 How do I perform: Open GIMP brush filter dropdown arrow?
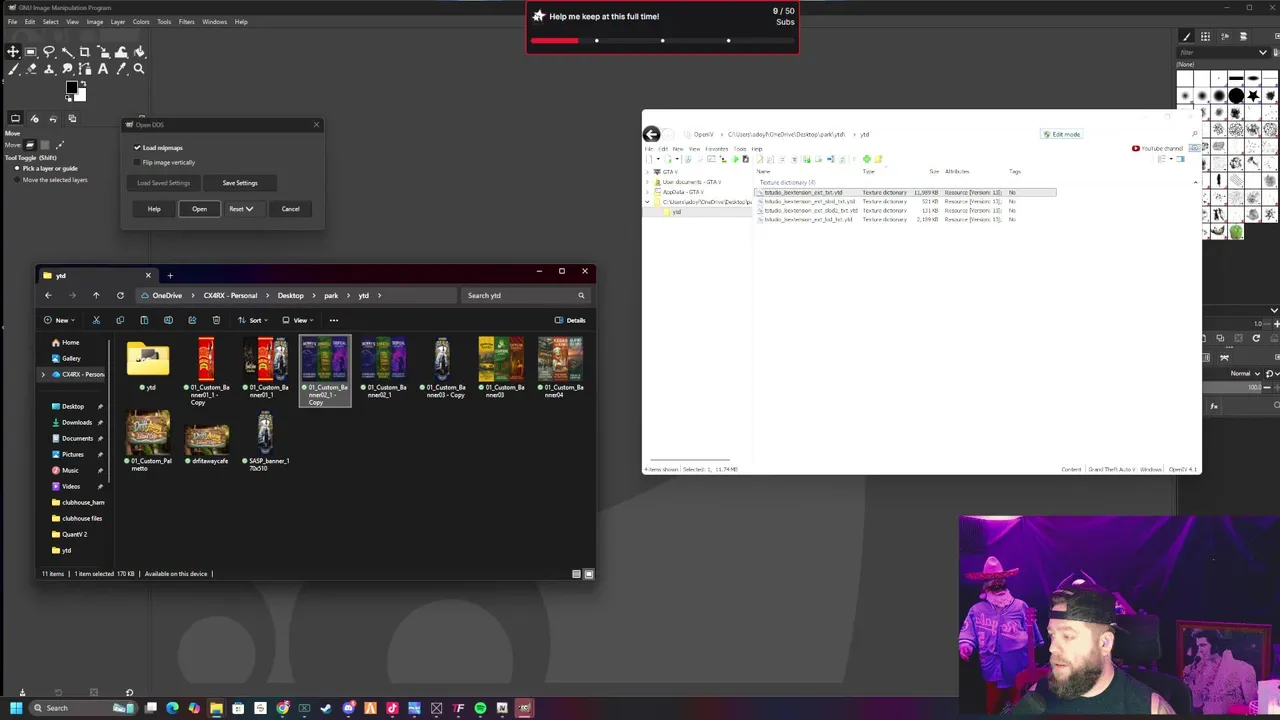pos(1263,52)
